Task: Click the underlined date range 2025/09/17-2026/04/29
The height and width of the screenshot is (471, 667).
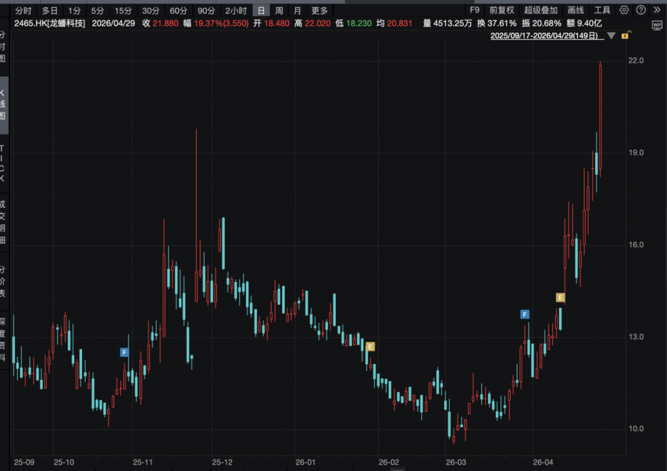Action: pos(545,35)
